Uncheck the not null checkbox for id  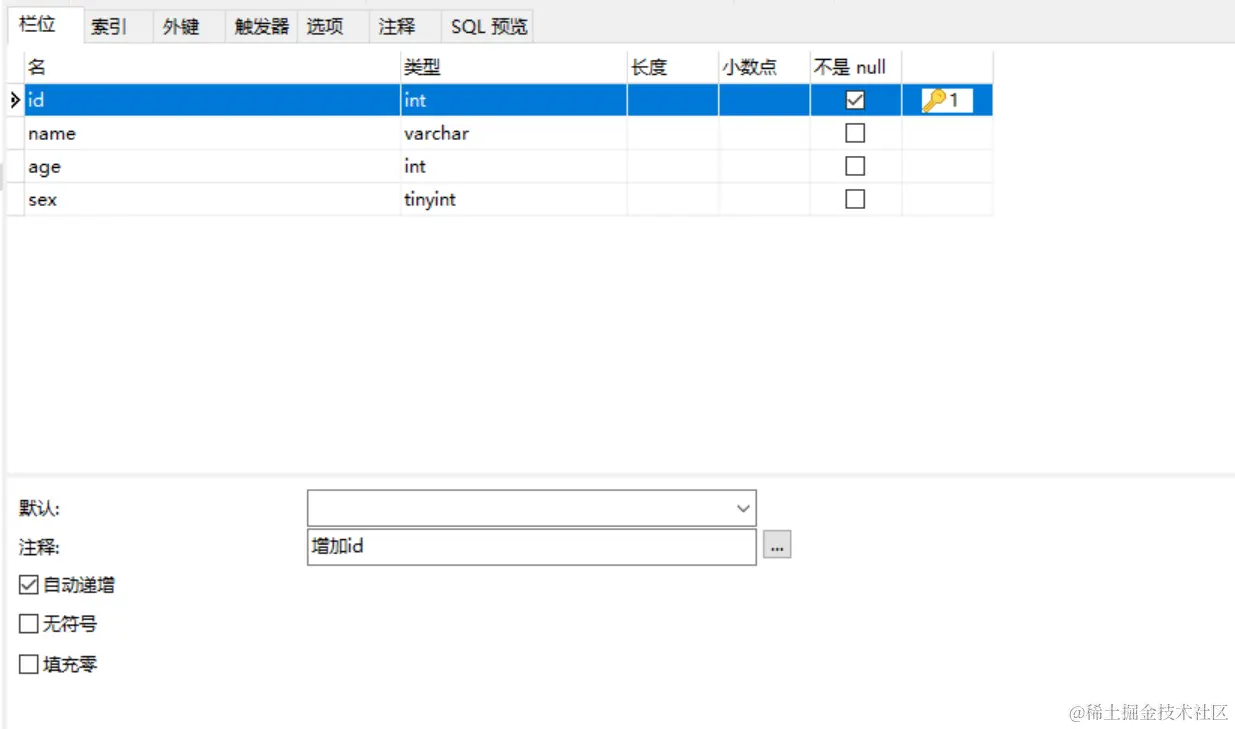[855, 100]
